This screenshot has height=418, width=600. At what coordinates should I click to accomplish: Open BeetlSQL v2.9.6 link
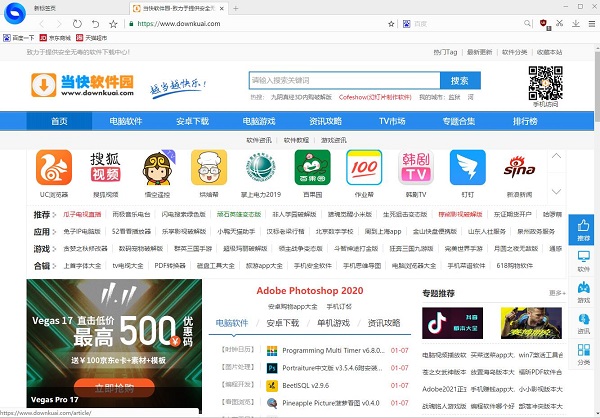(x=305, y=385)
